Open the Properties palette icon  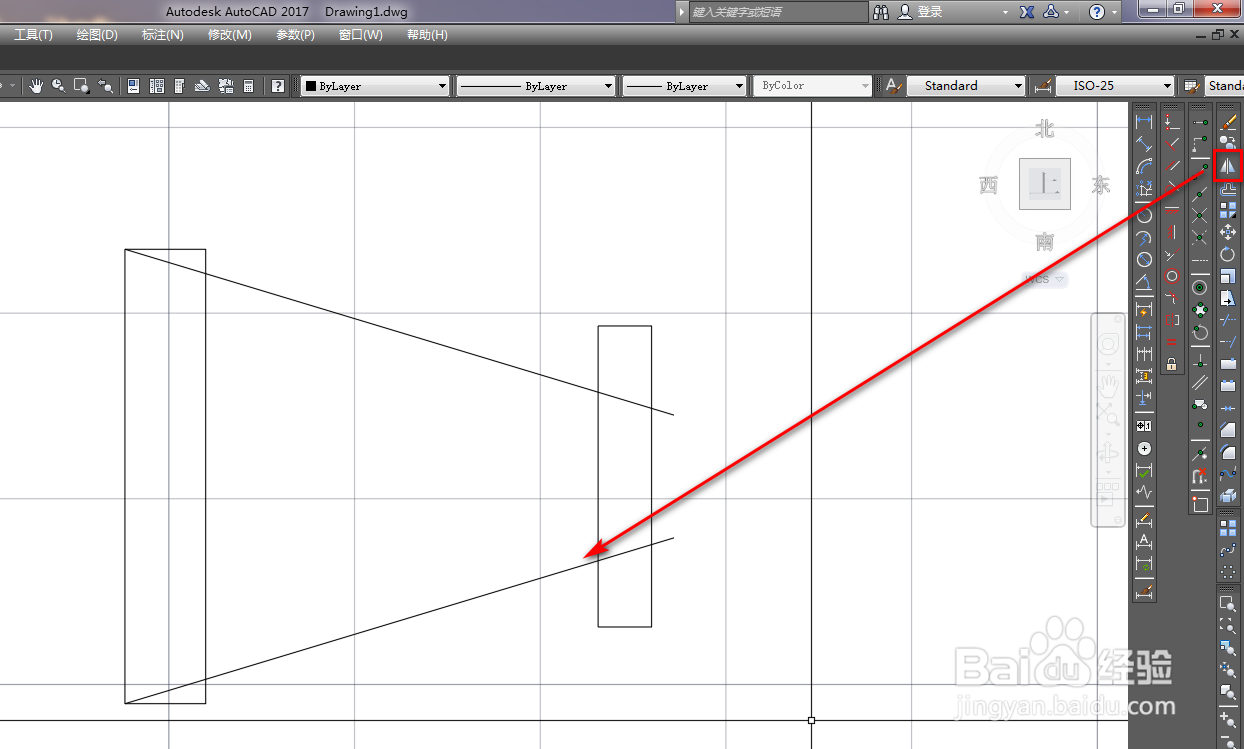click(x=133, y=86)
